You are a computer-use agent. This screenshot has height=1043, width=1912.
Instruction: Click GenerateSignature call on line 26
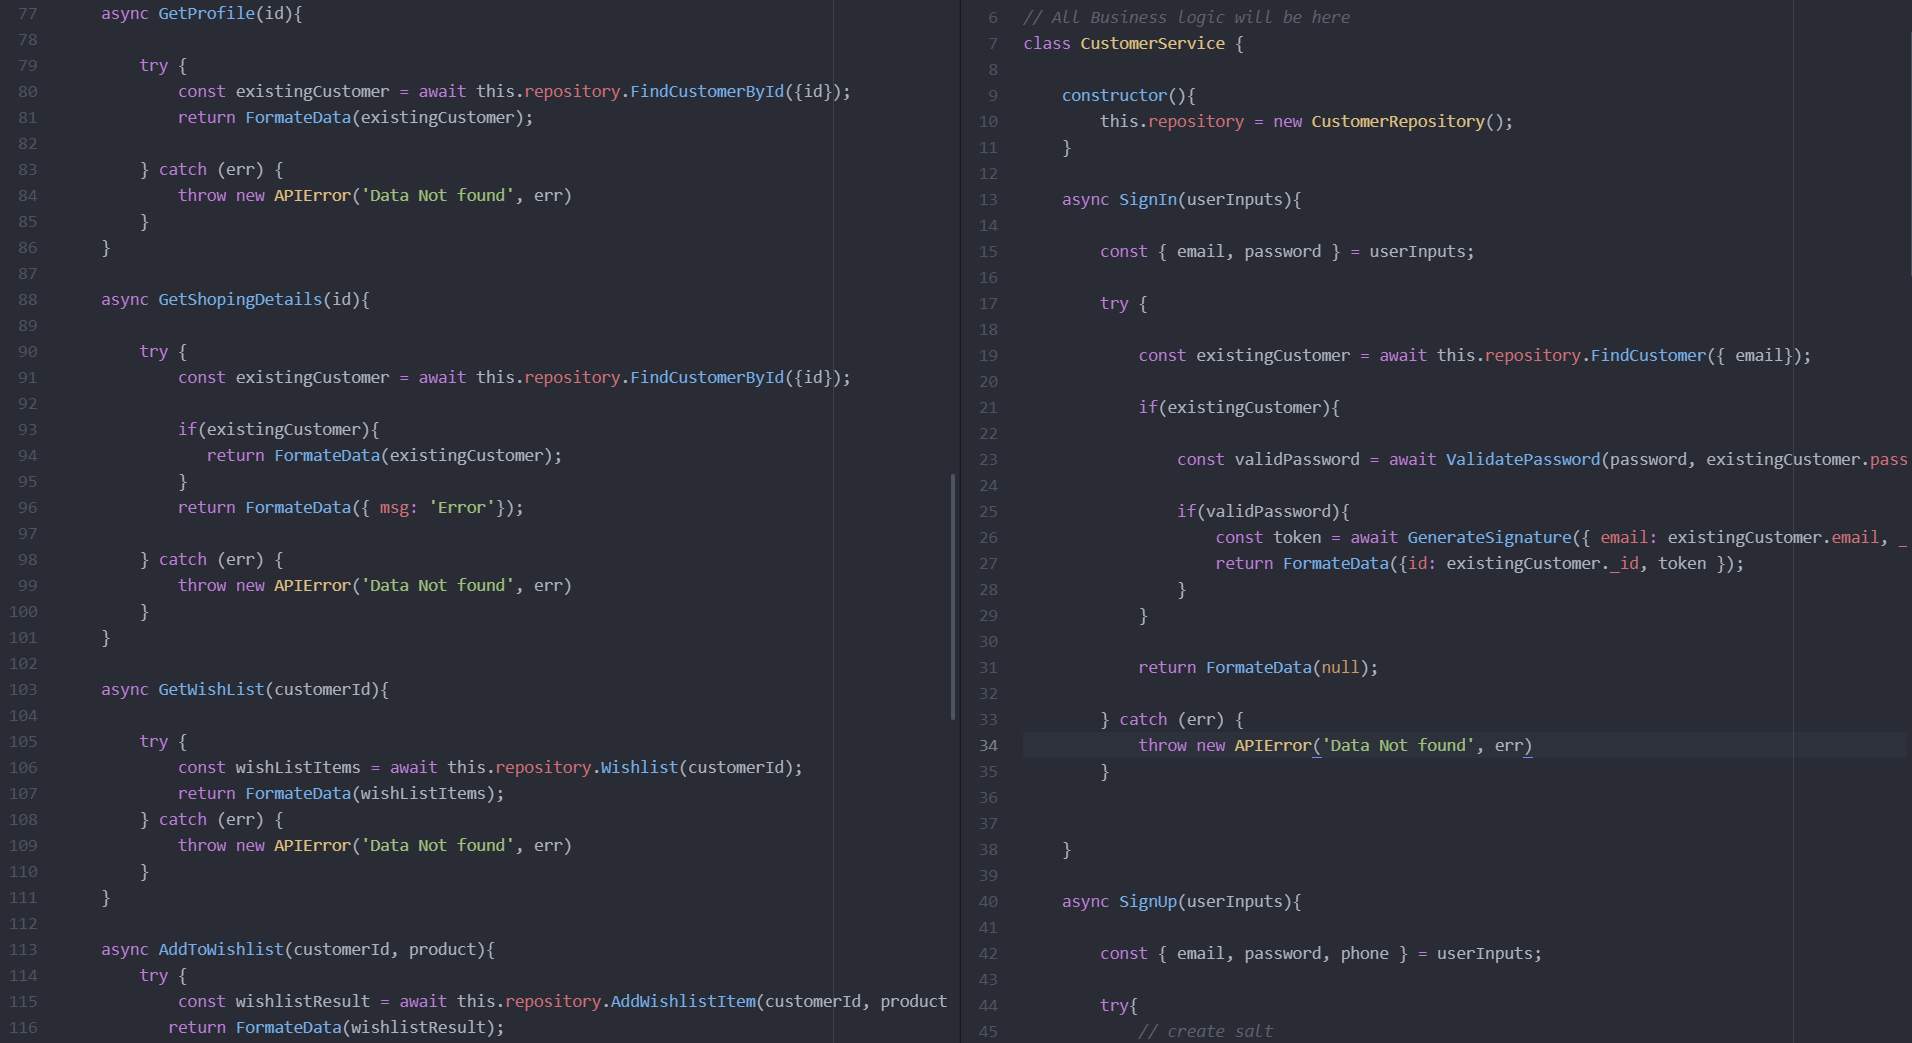point(1490,537)
